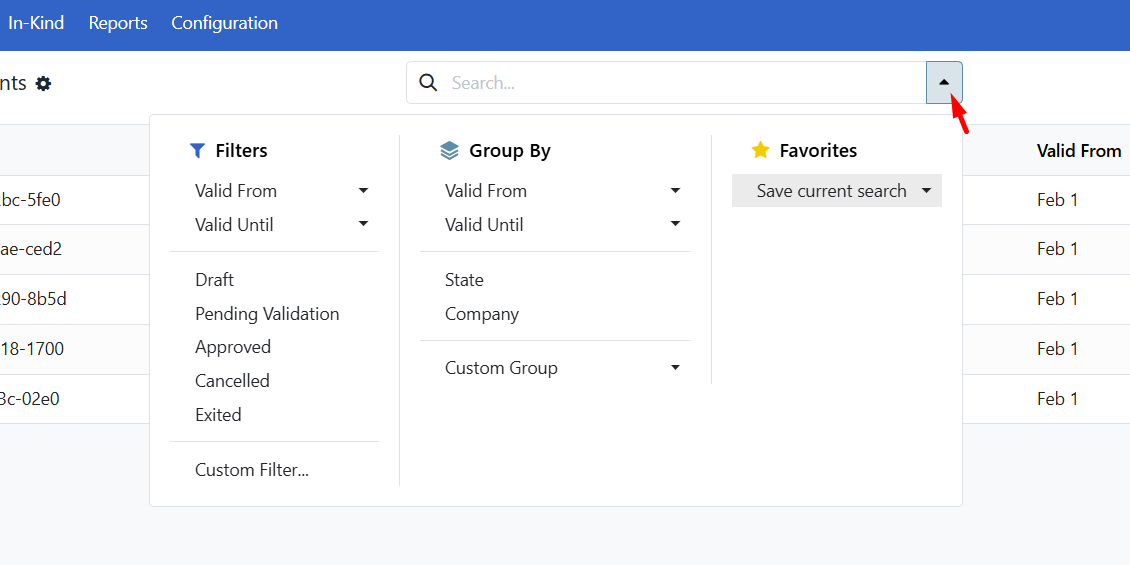Apply the Cancelled filter
1130x565 pixels.
232,381
